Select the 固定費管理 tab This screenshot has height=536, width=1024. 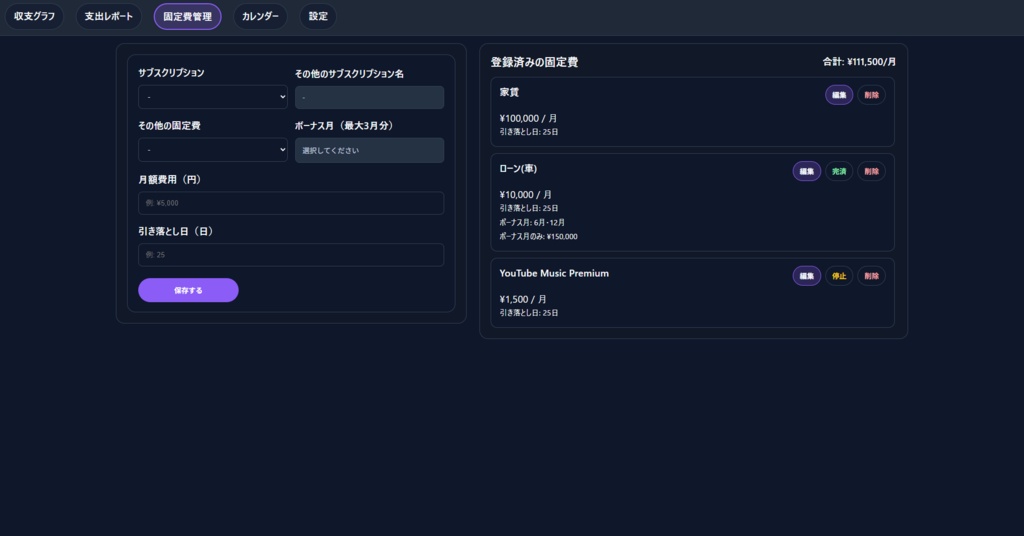click(x=187, y=16)
